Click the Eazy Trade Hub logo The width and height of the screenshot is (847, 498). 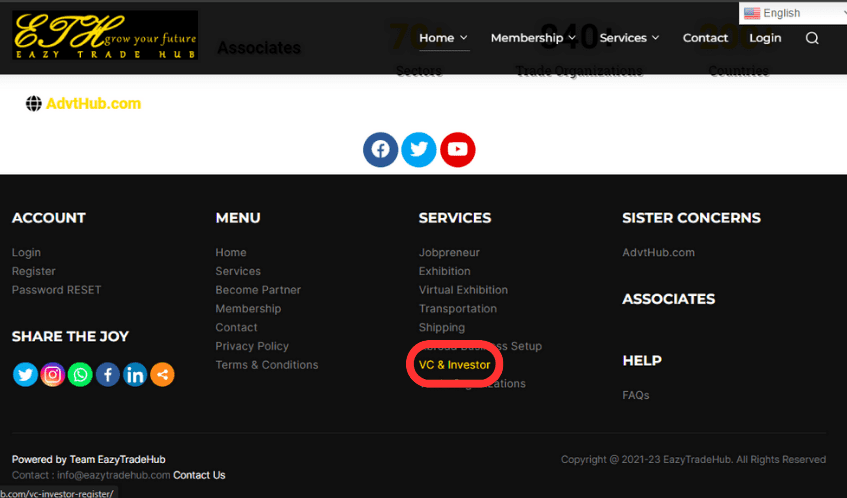coord(105,35)
